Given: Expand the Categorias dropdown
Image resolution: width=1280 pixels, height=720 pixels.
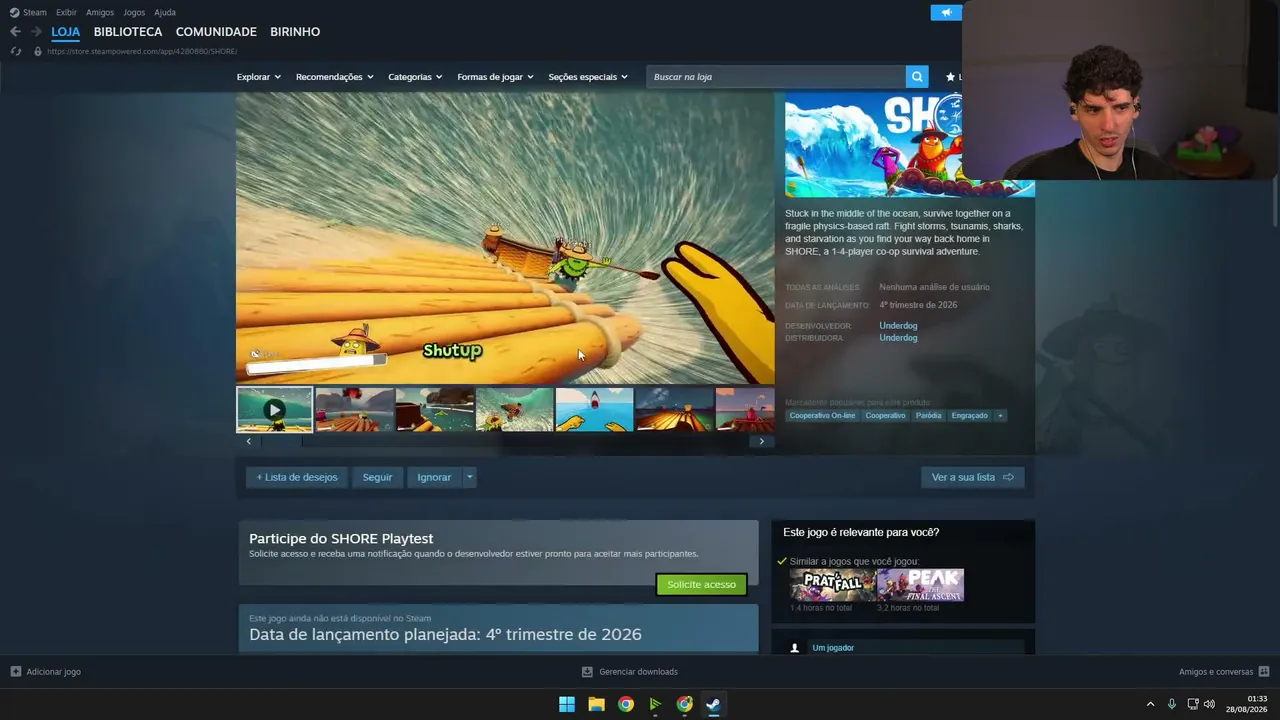Looking at the screenshot, I should click(x=415, y=77).
